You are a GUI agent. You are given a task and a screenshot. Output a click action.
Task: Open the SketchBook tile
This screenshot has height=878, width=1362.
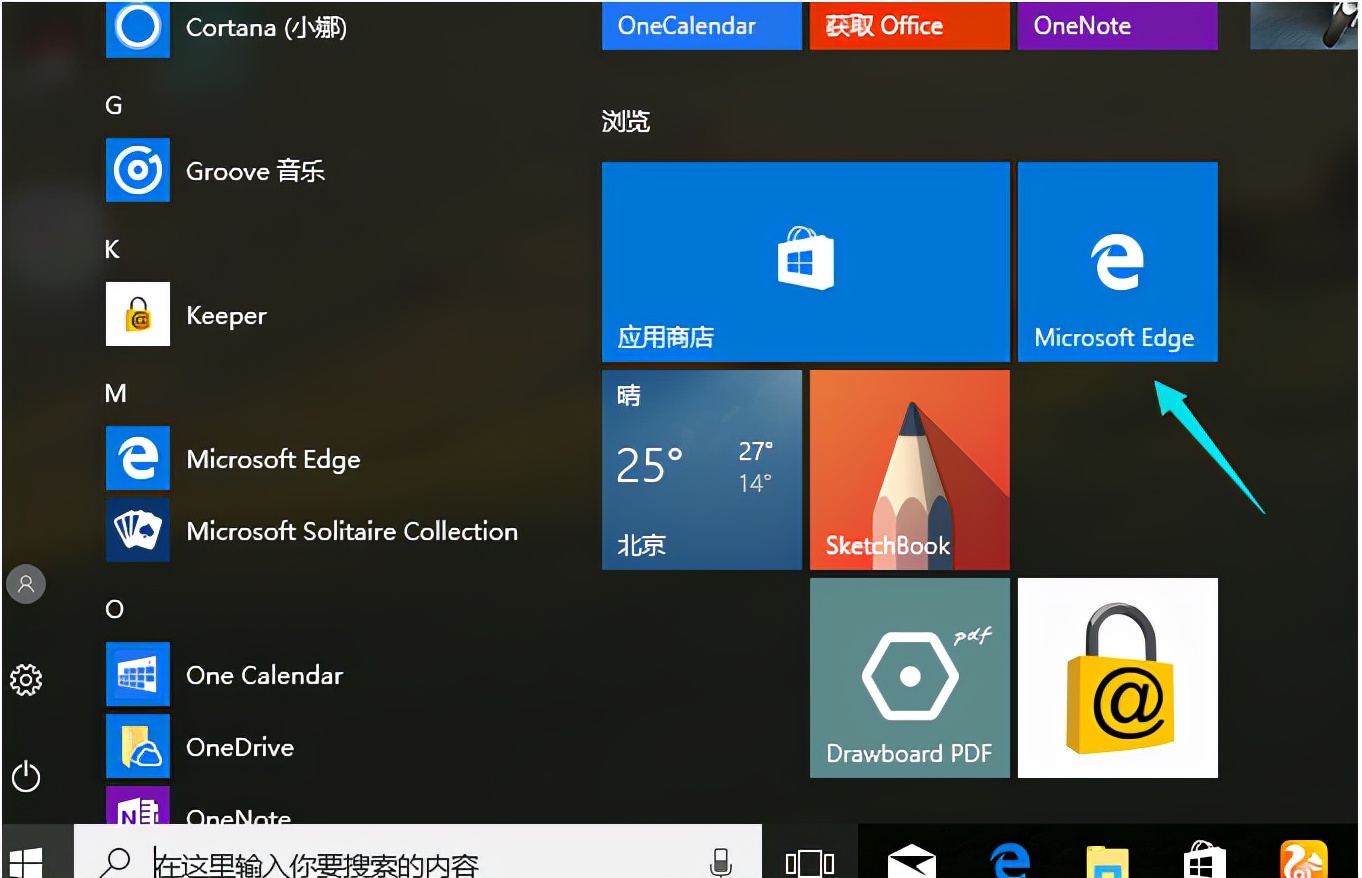tap(908, 470)
